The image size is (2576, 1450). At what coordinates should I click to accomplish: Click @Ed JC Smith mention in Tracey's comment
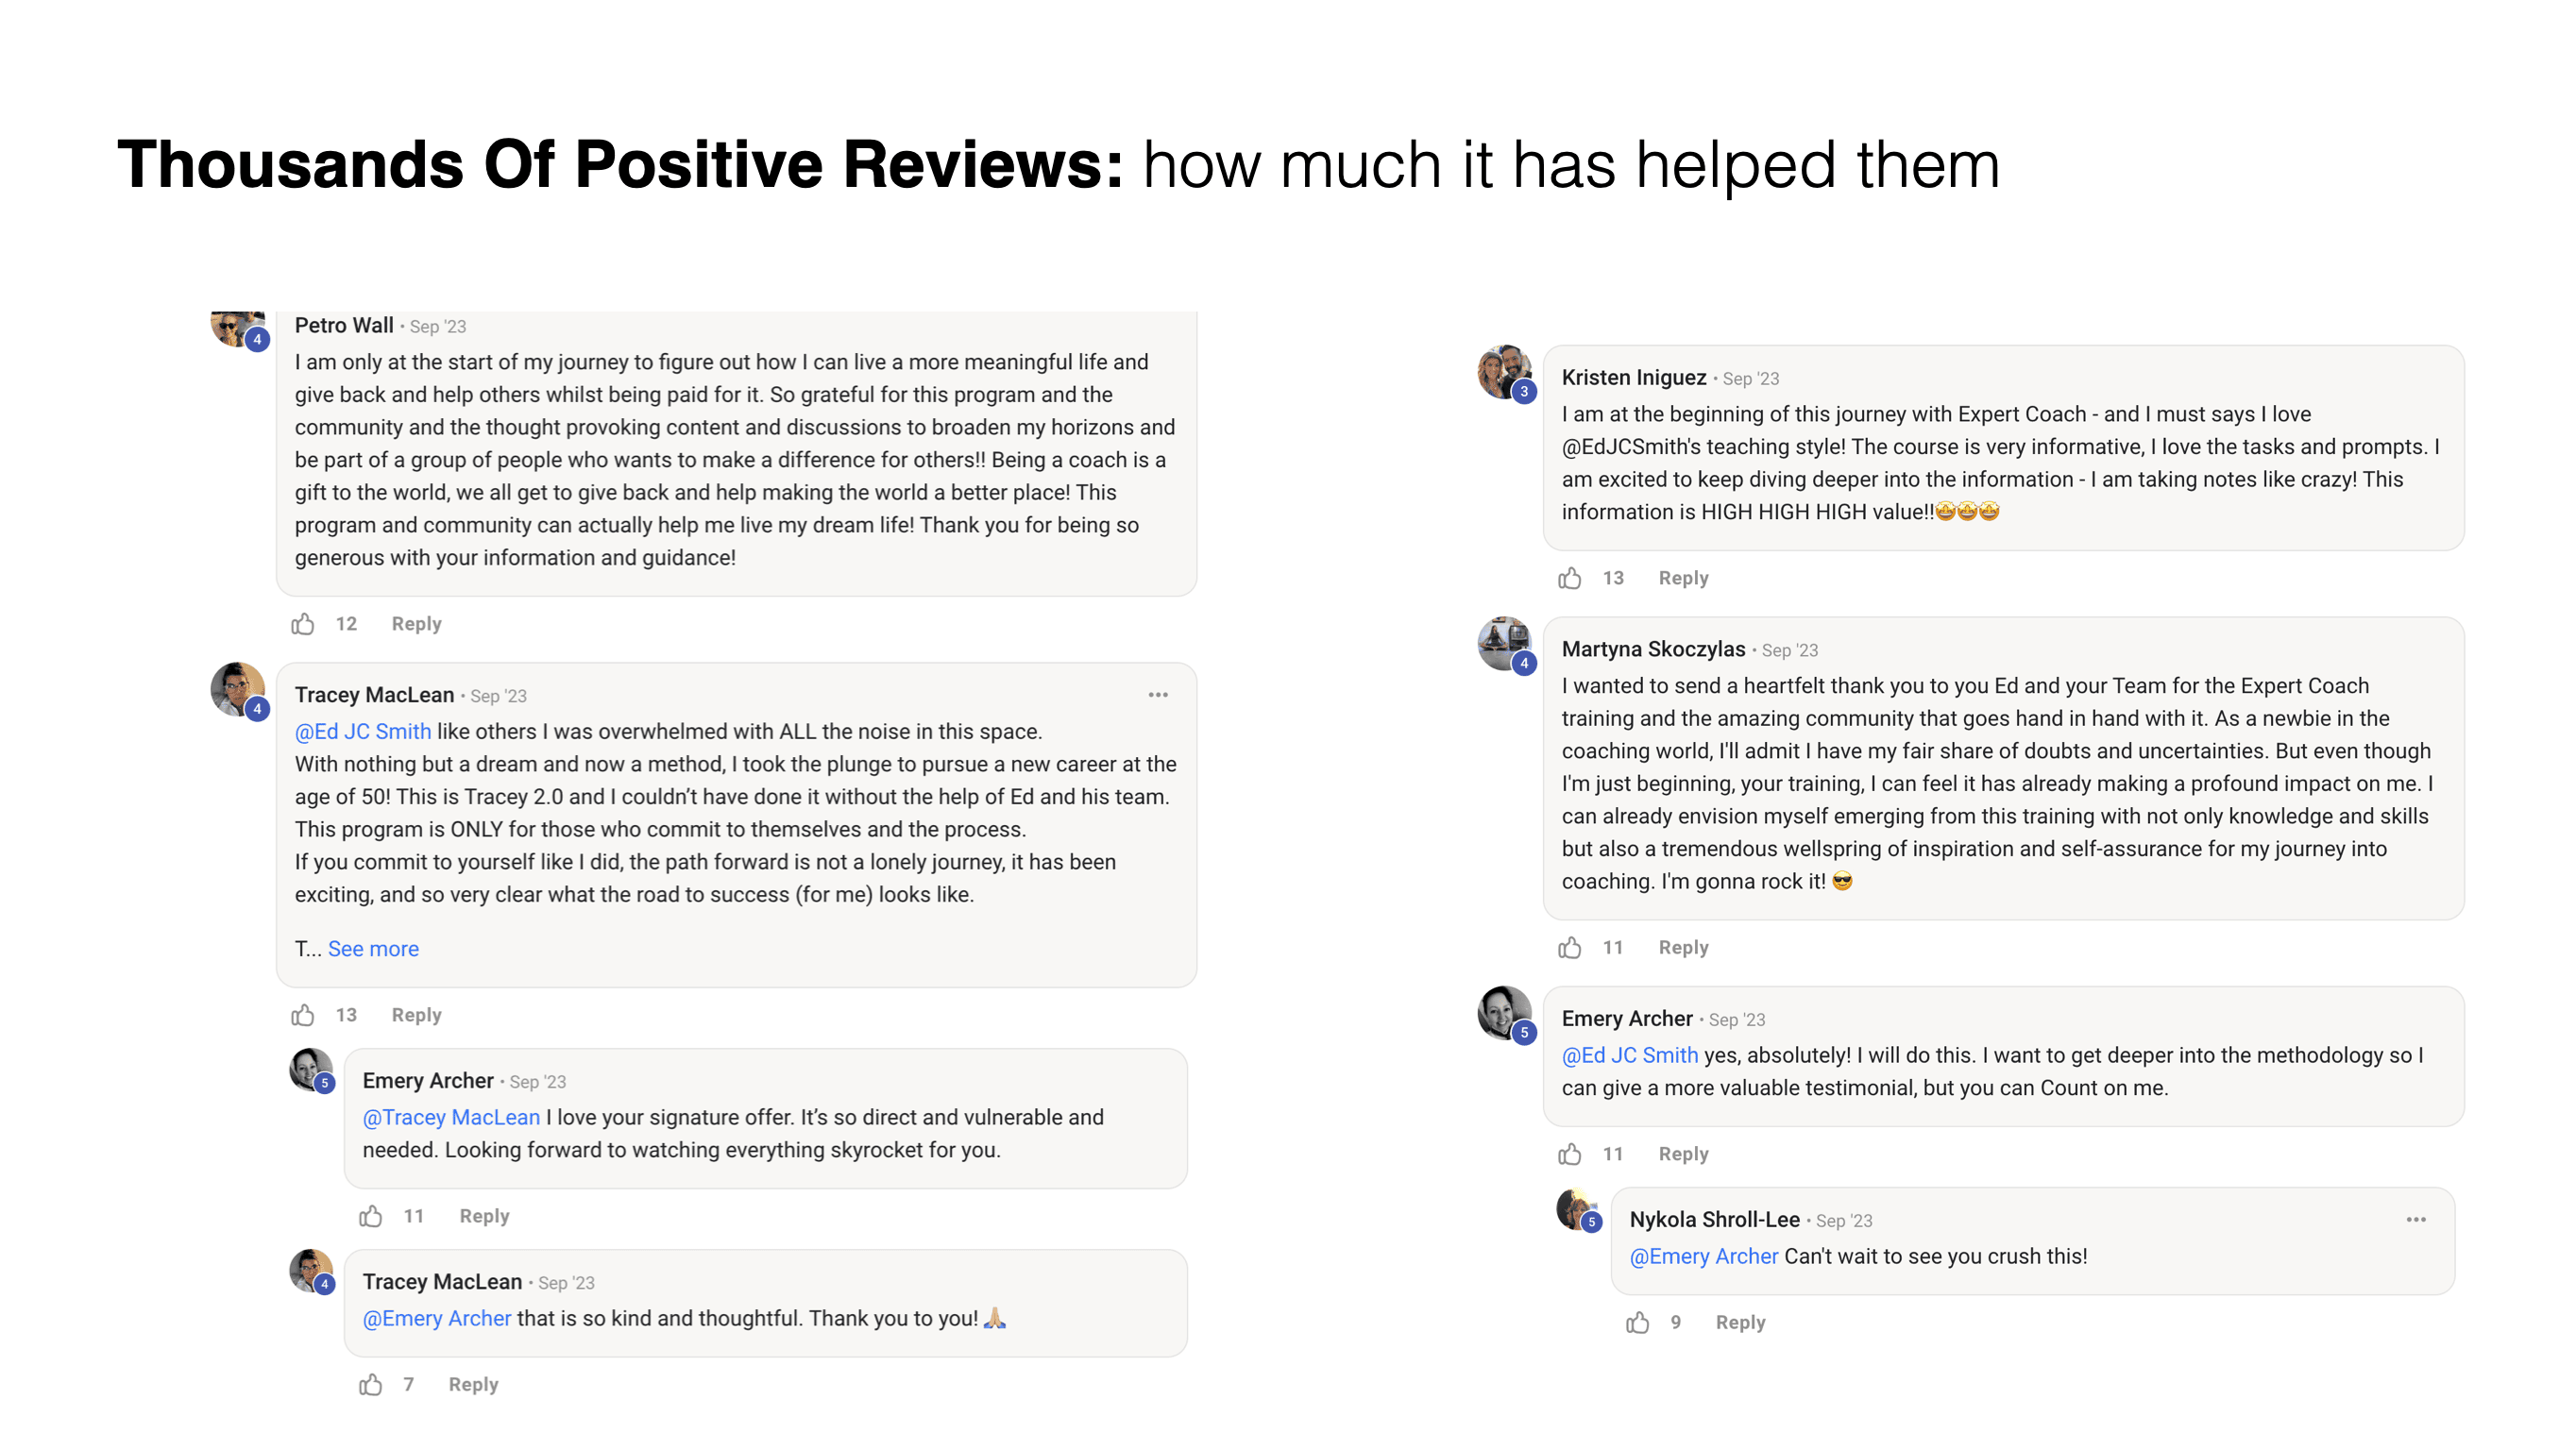363,731
